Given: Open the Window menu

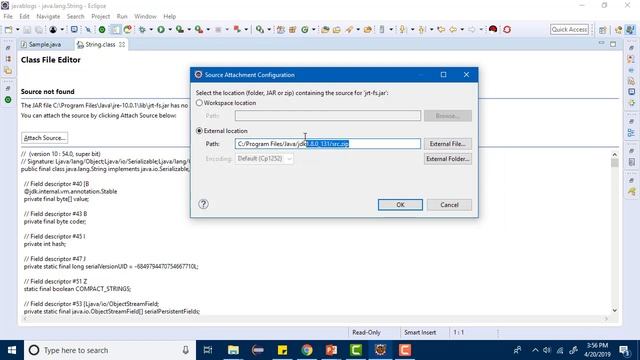Looking at the screenshot, I should coord(145,16).
